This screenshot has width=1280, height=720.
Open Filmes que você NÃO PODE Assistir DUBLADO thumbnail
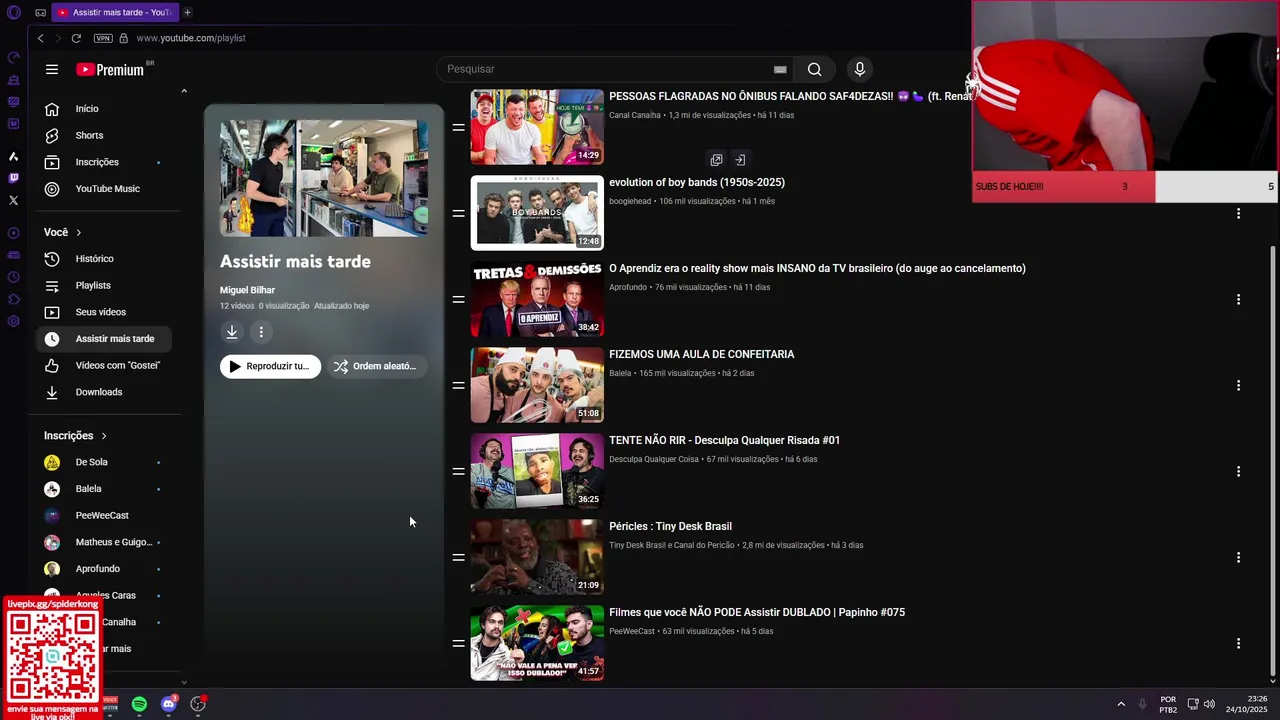[537, 643]
